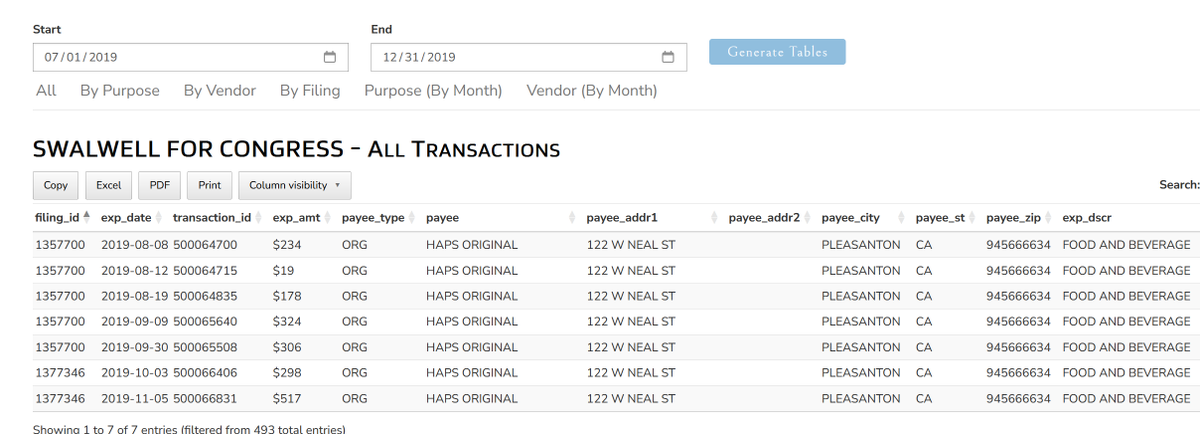The image size is (1200, 434).
Task: Select transaction_id cell 500064700
Action: click(205, 244)
